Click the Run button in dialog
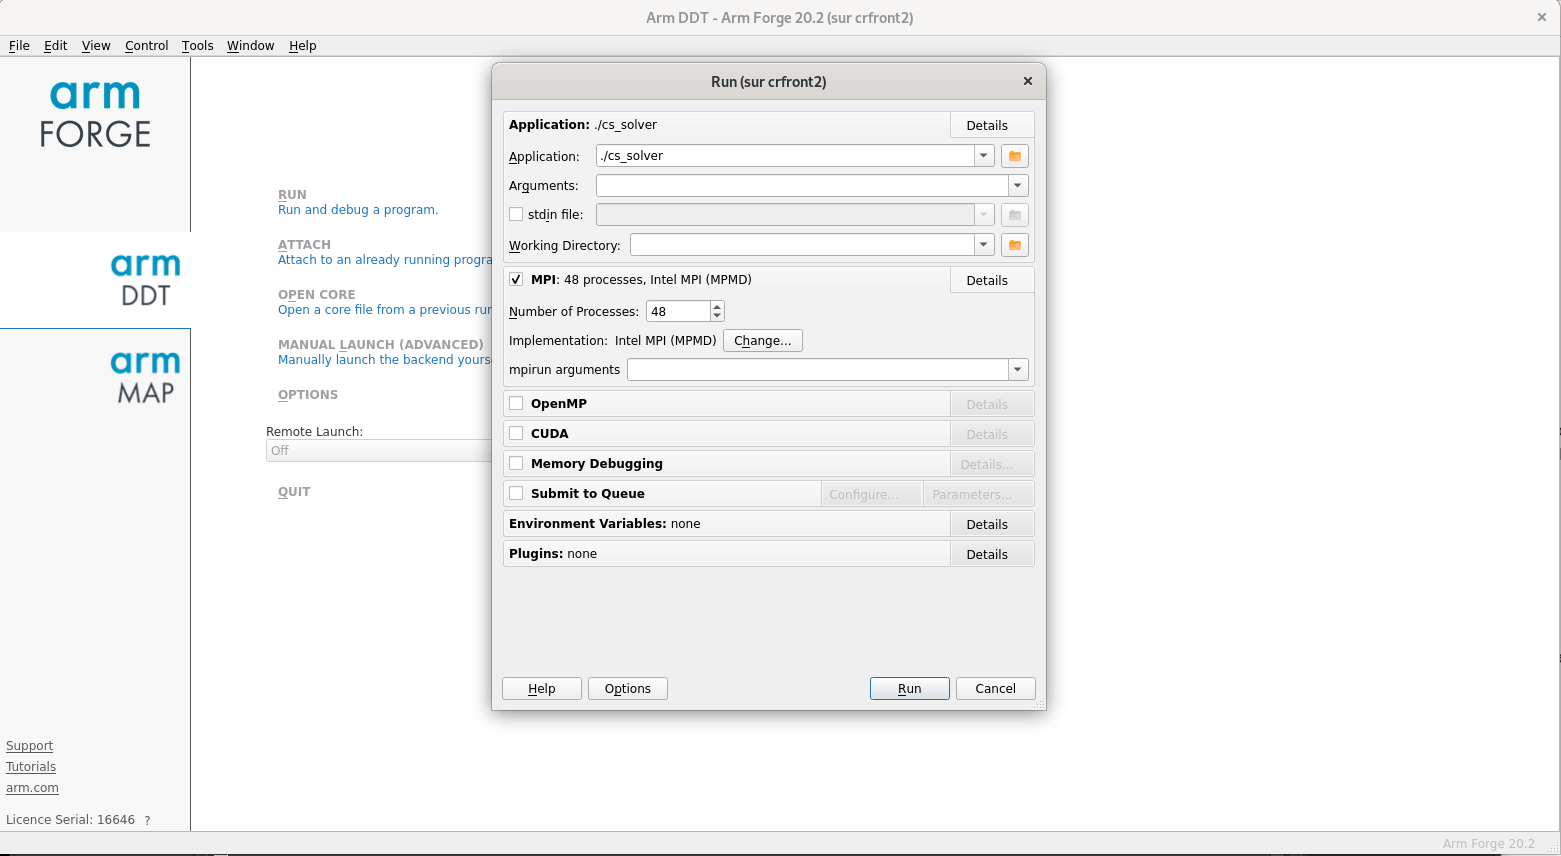Viewport: 1561px width, 856px height. pyautogui.click(x=909, y=689)
